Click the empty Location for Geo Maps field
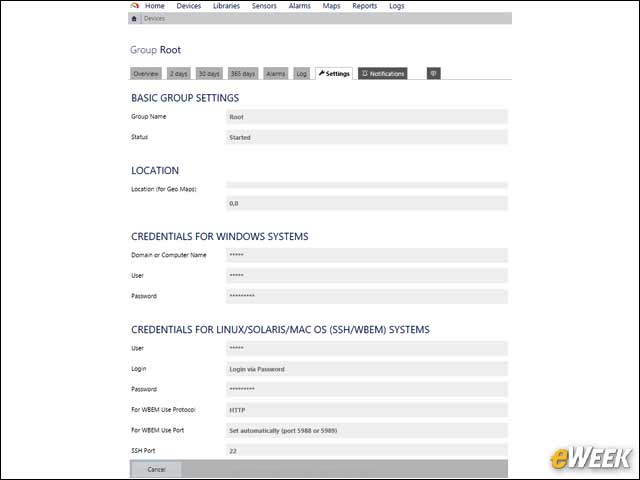This screenshot has height=480, width=640. [367, 185]
